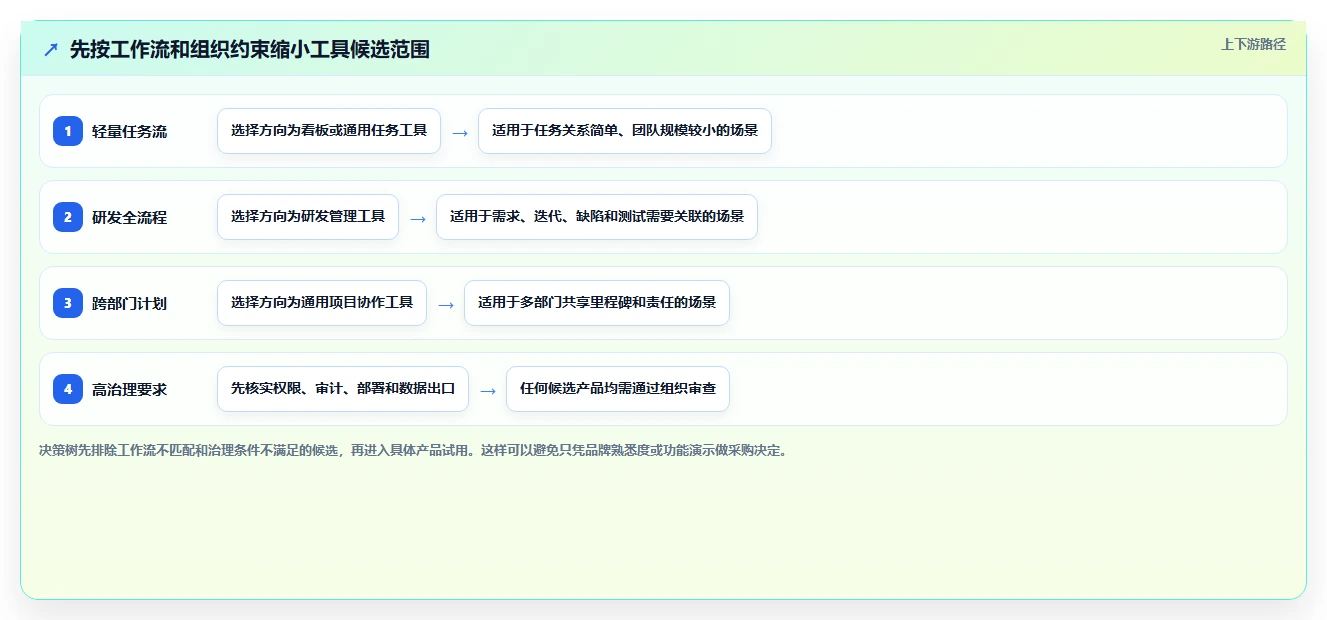Click the box 选择方向为通用项目协作工具
1327x620 pixels.
coord(322,303)
